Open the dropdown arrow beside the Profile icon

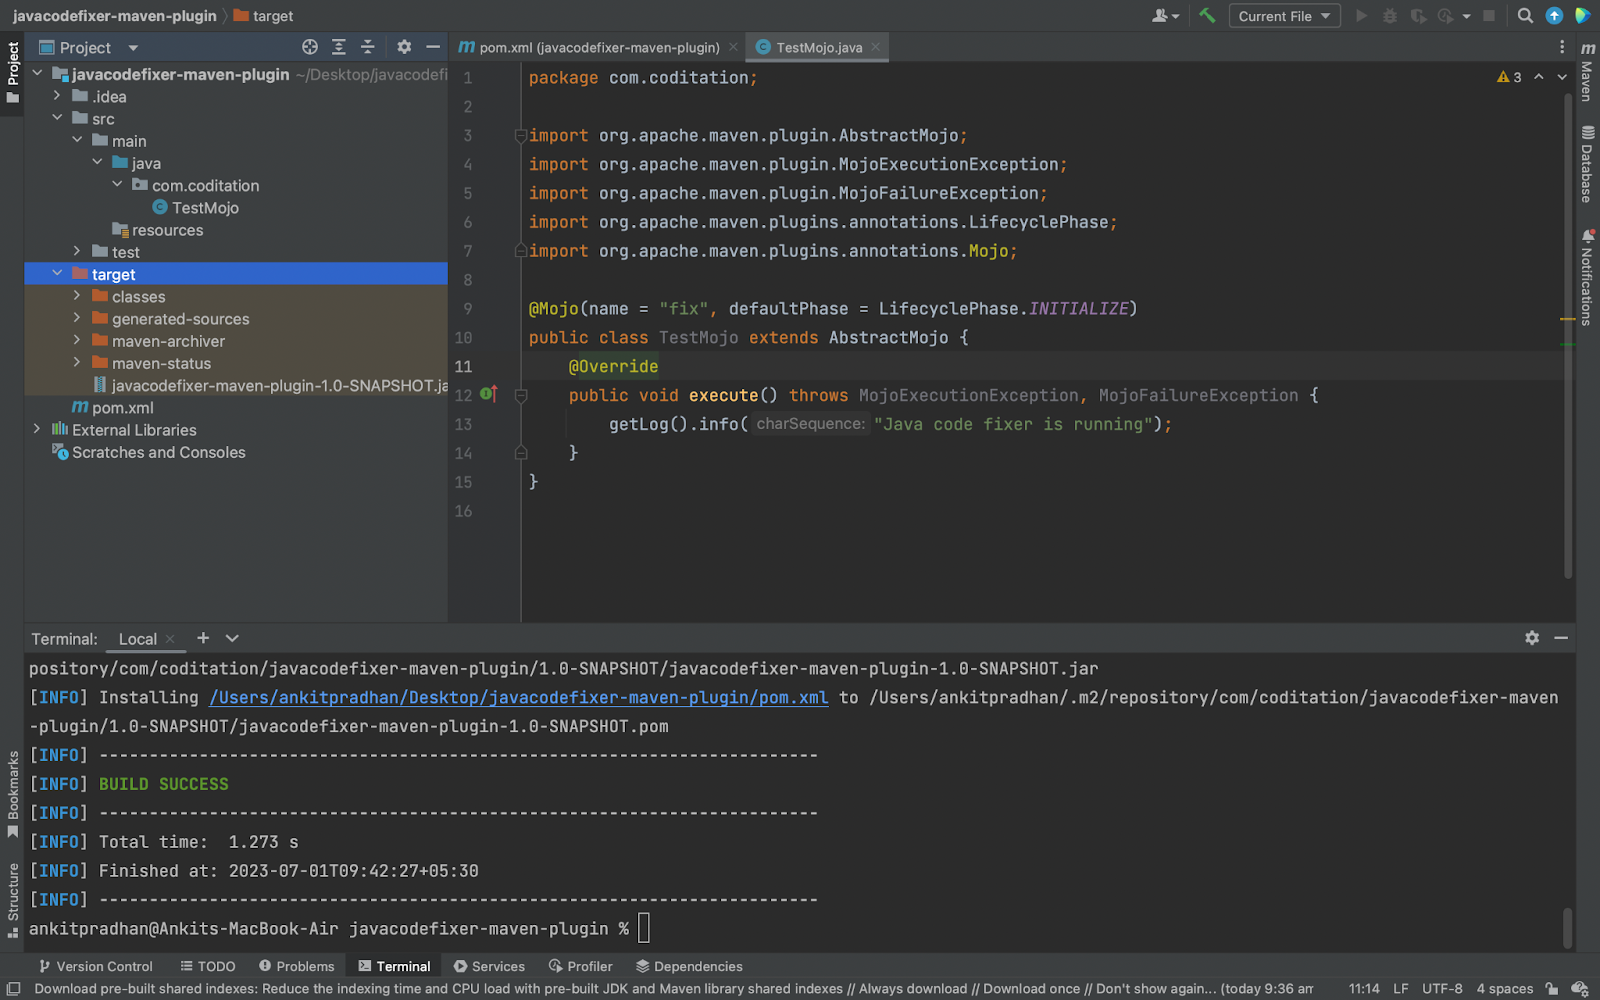coord(1466,16)
